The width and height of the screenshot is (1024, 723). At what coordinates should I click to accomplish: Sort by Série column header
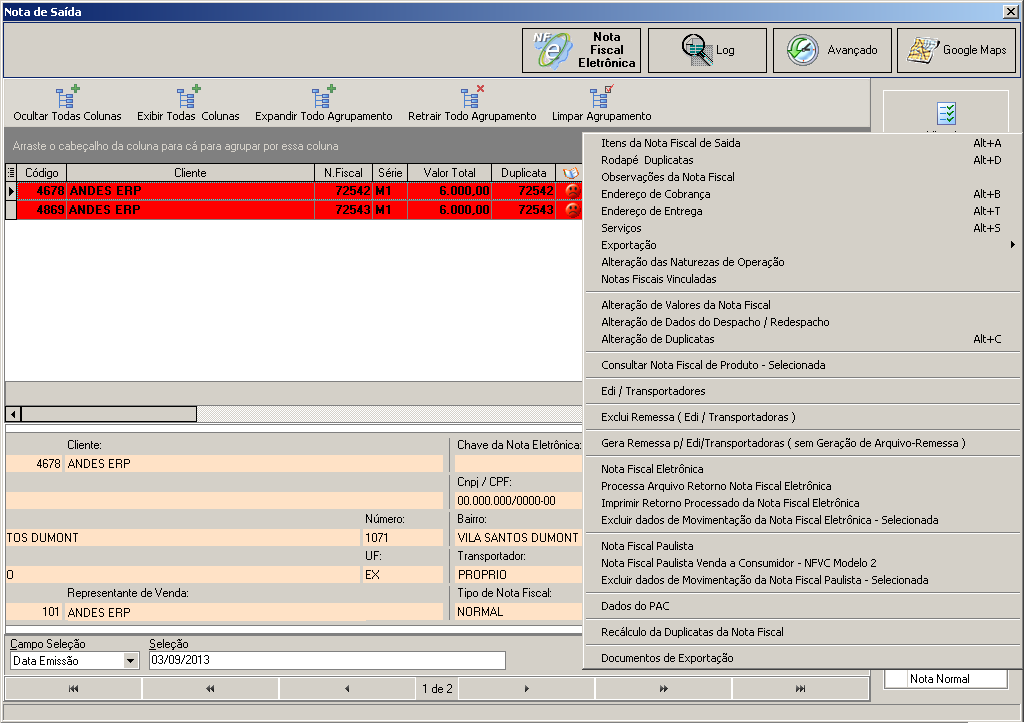[x=390, y=173]
